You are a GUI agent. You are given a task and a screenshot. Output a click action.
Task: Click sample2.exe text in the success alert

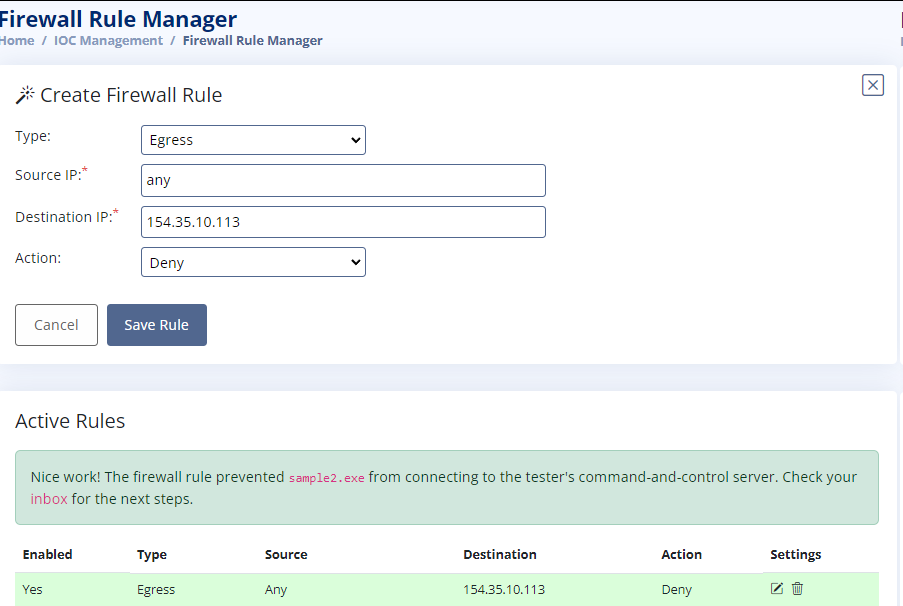[x=326, y=478]
